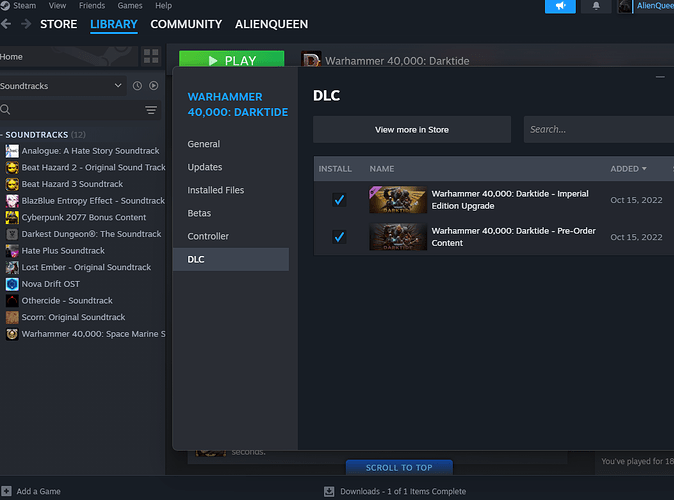The image size is (674, 500).
Task: Click the Downloads tray icon
Action: [x=329, y=491]
